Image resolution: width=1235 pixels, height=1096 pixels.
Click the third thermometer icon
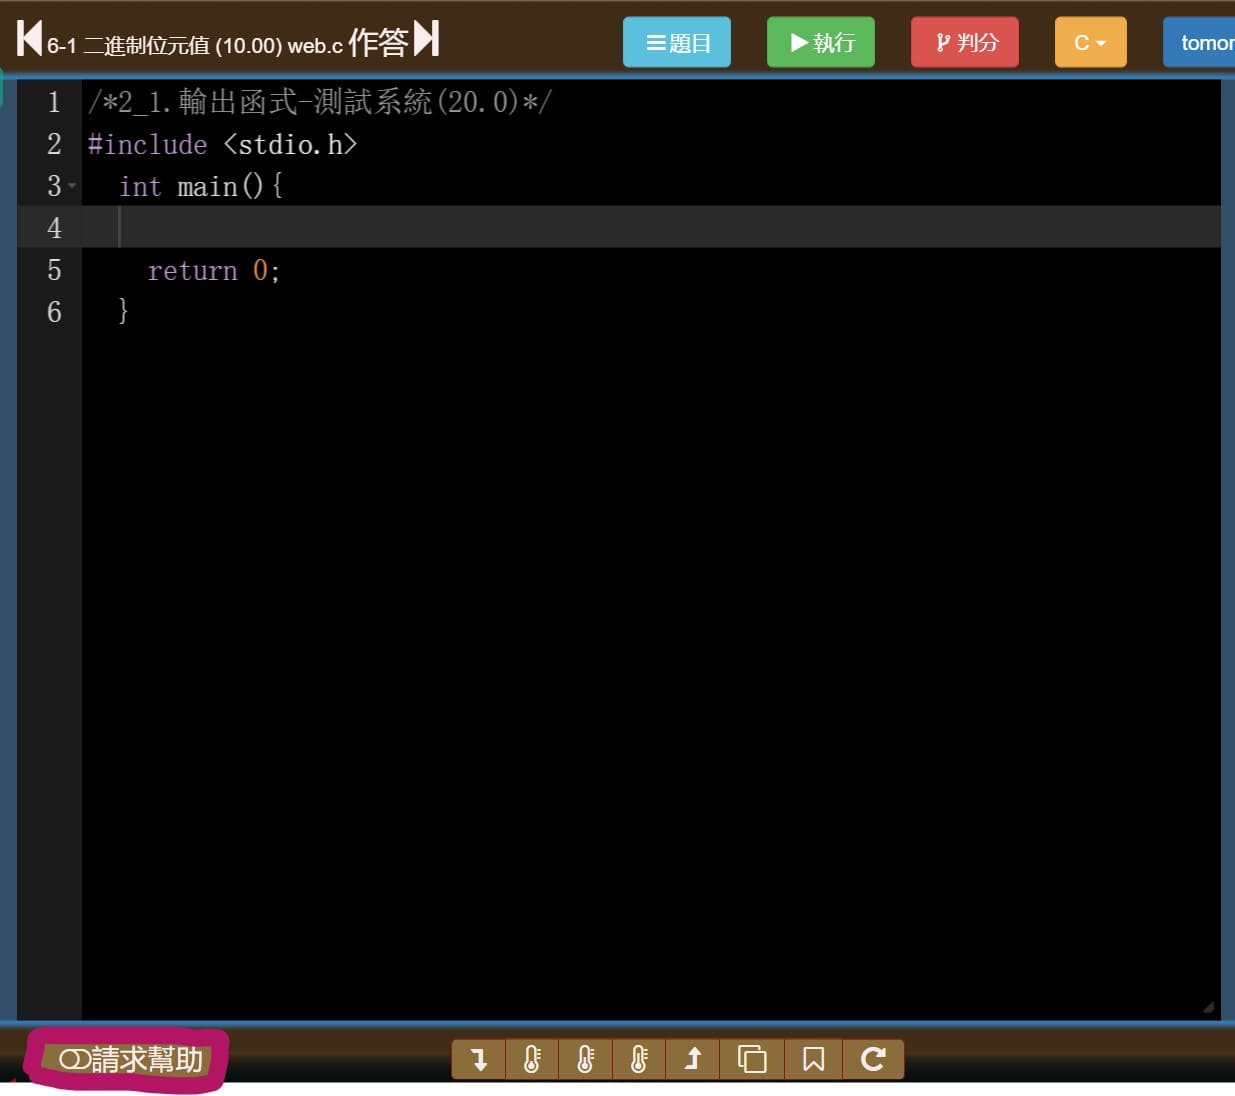(x=639, y=1059)
